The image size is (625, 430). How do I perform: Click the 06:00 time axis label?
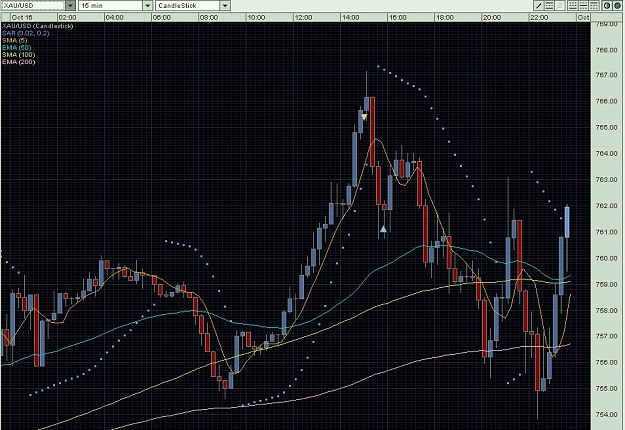[x=161, y=18]
